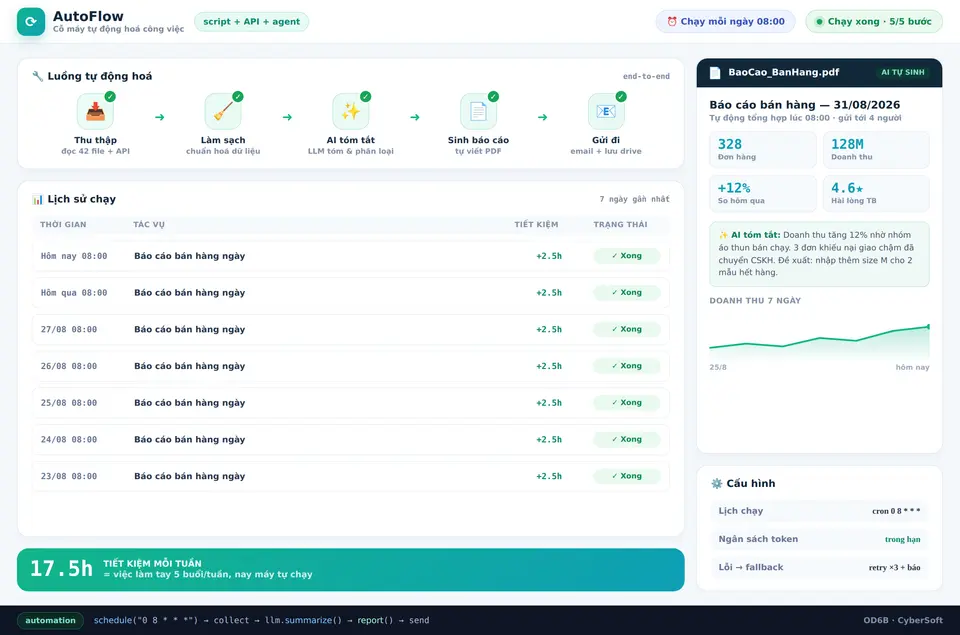Viewport: 960px width, 635px height.
Task: Select the 24/08 08:00 history row time
Action: pyautogui.click(x=69, y=440)
